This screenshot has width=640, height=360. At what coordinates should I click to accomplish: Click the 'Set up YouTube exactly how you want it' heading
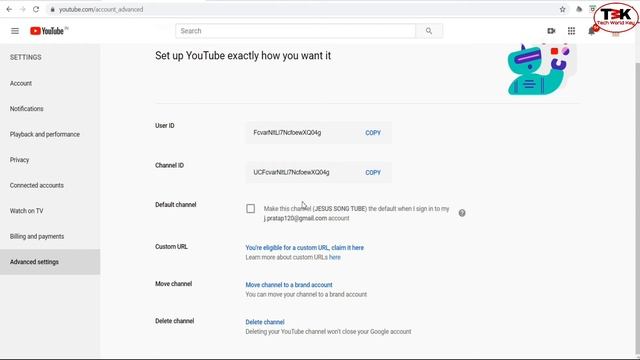243,56
